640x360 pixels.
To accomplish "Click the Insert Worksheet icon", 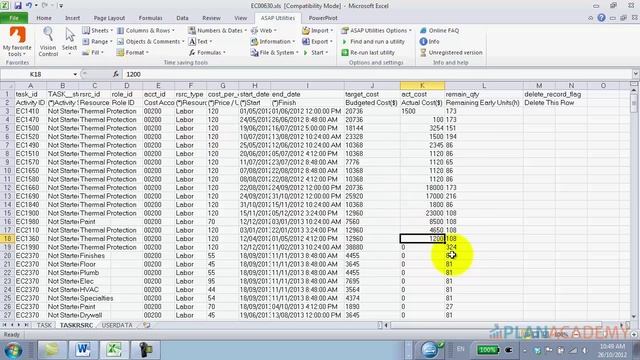I will pyautogui.click(x=147, y=325).
